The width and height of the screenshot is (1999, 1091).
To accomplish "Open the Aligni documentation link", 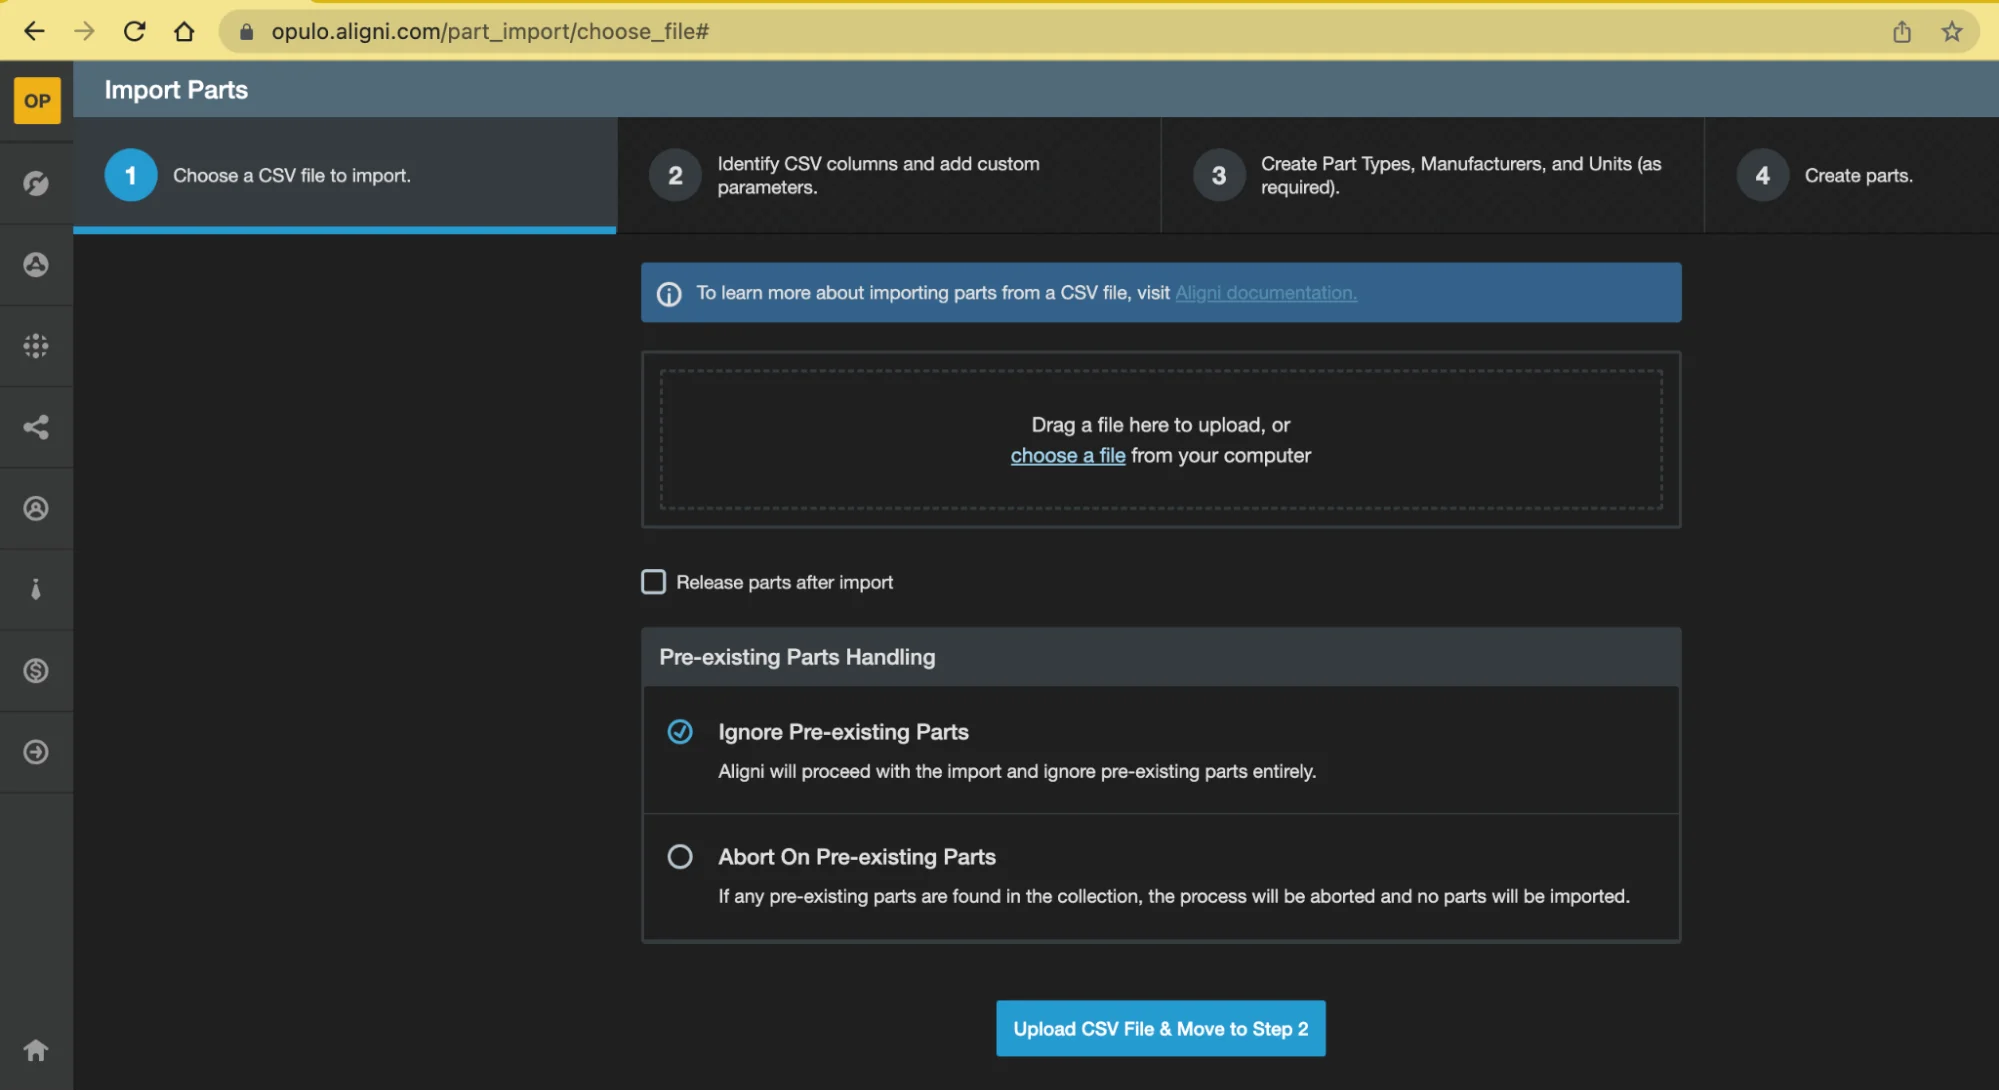I will [1265, 293].
